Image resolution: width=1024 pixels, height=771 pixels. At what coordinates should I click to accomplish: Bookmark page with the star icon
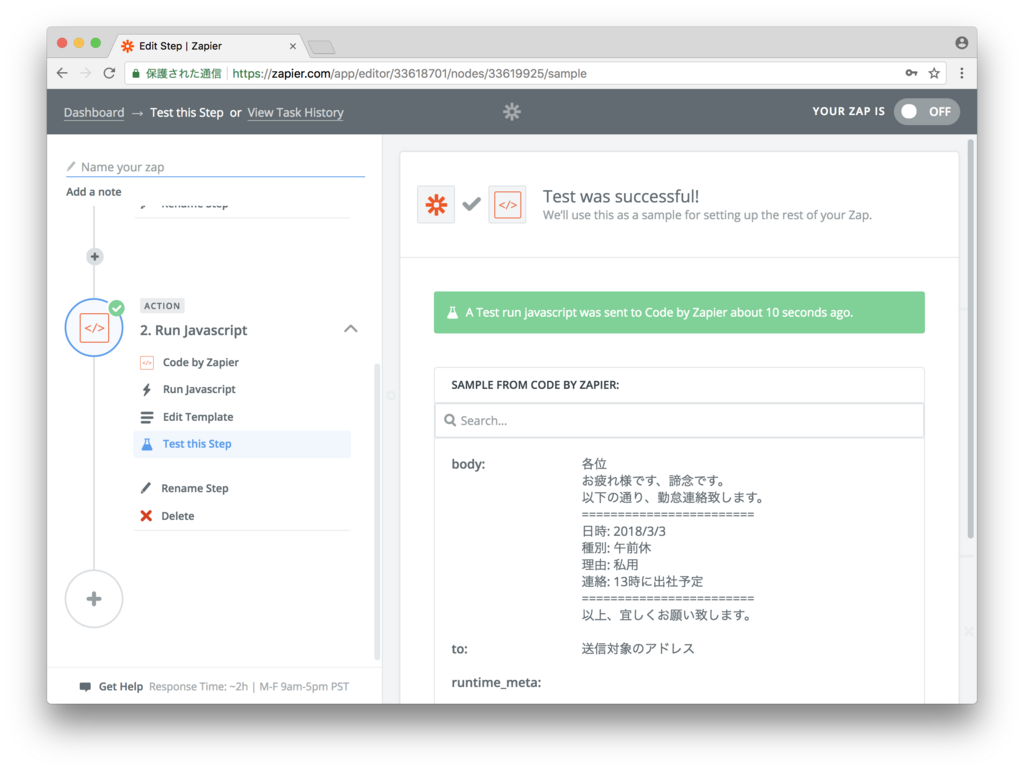934,73
